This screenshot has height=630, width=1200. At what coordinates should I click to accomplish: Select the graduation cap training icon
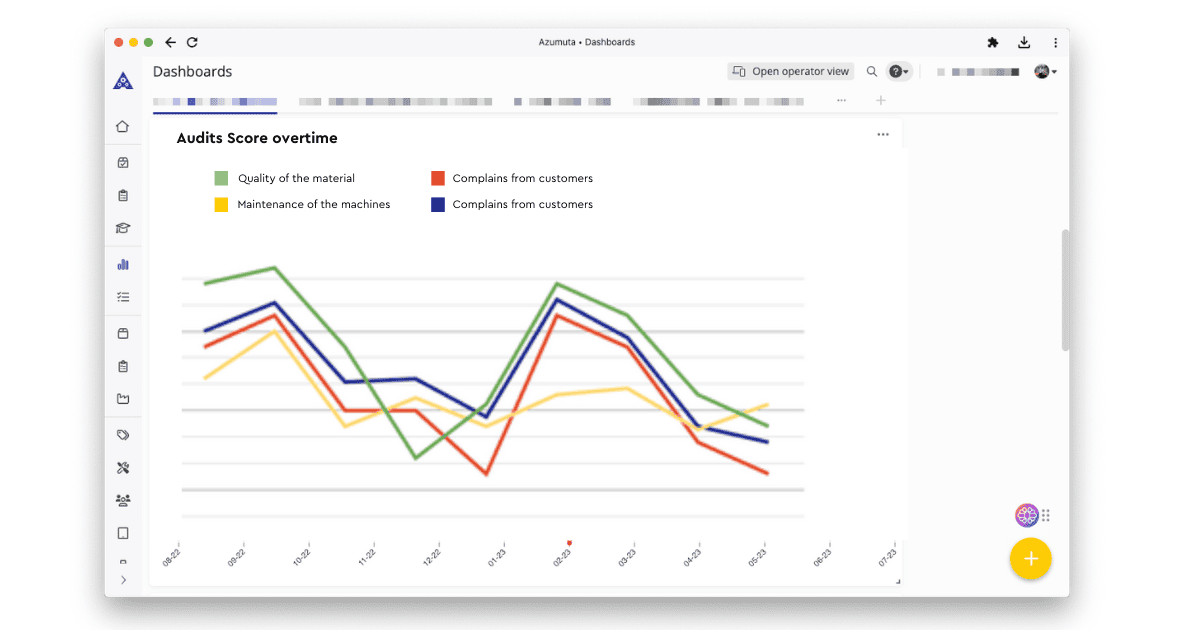(x=123, y=228)
